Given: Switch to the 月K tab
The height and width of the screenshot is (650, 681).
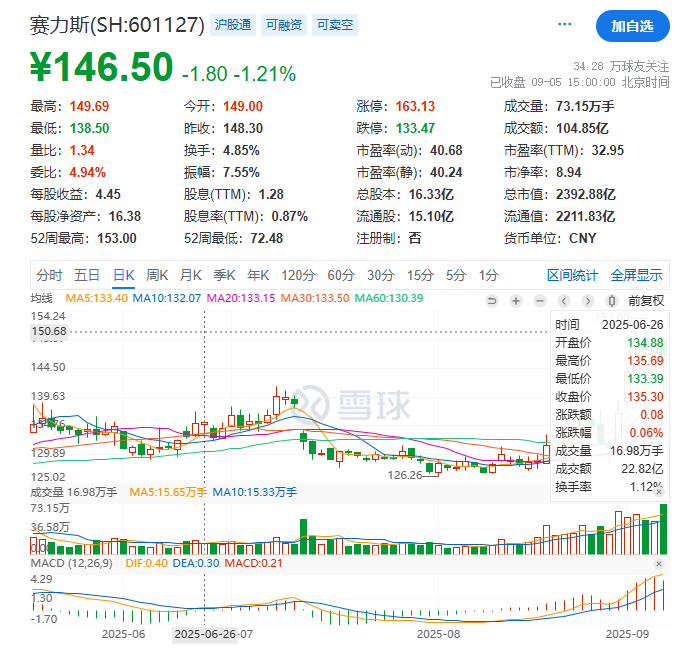Looking at the screenshot, I should click(x=191, y=275).
